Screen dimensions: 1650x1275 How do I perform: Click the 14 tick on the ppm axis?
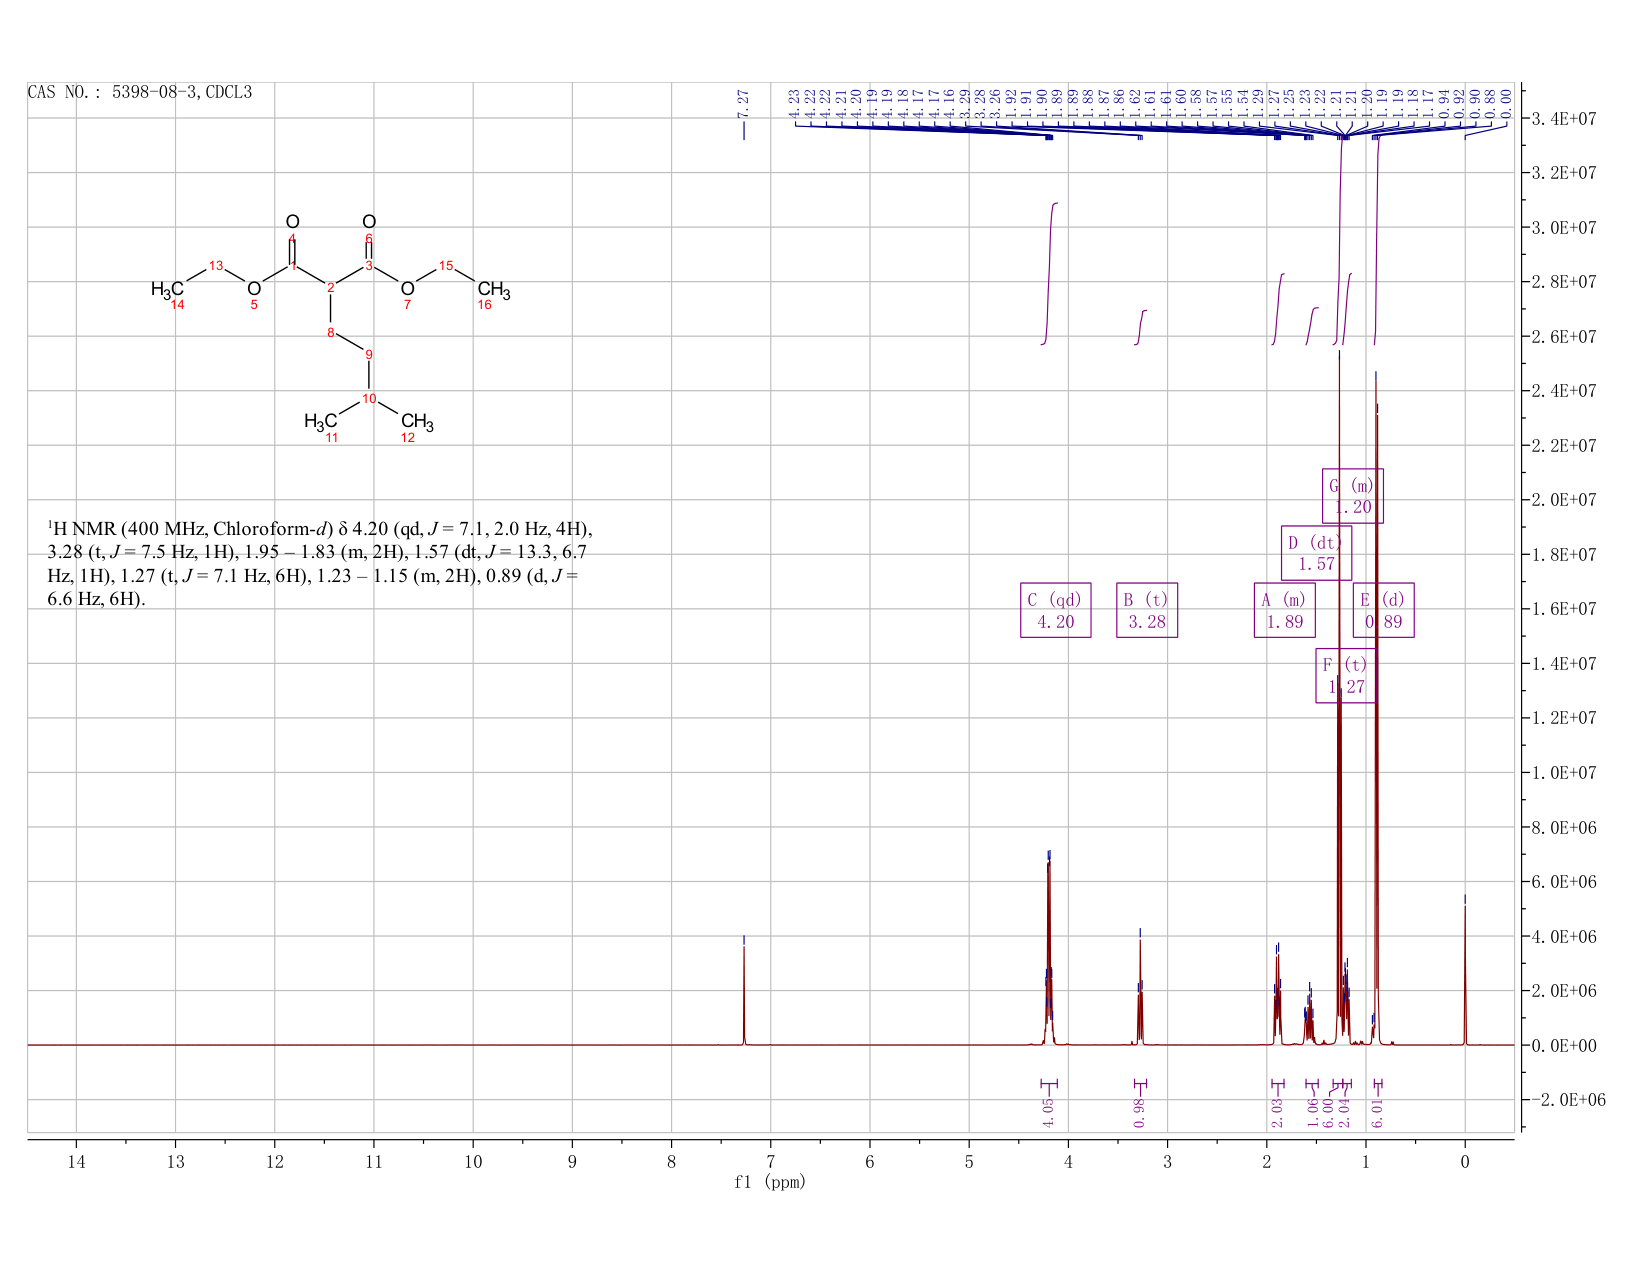point(76,1161)
